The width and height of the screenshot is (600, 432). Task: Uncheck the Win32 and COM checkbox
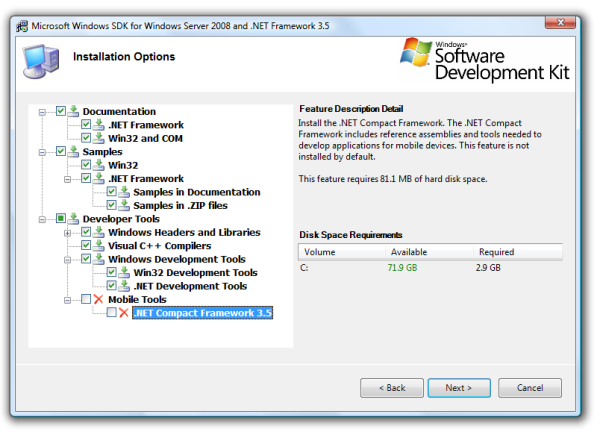[86, 138]
